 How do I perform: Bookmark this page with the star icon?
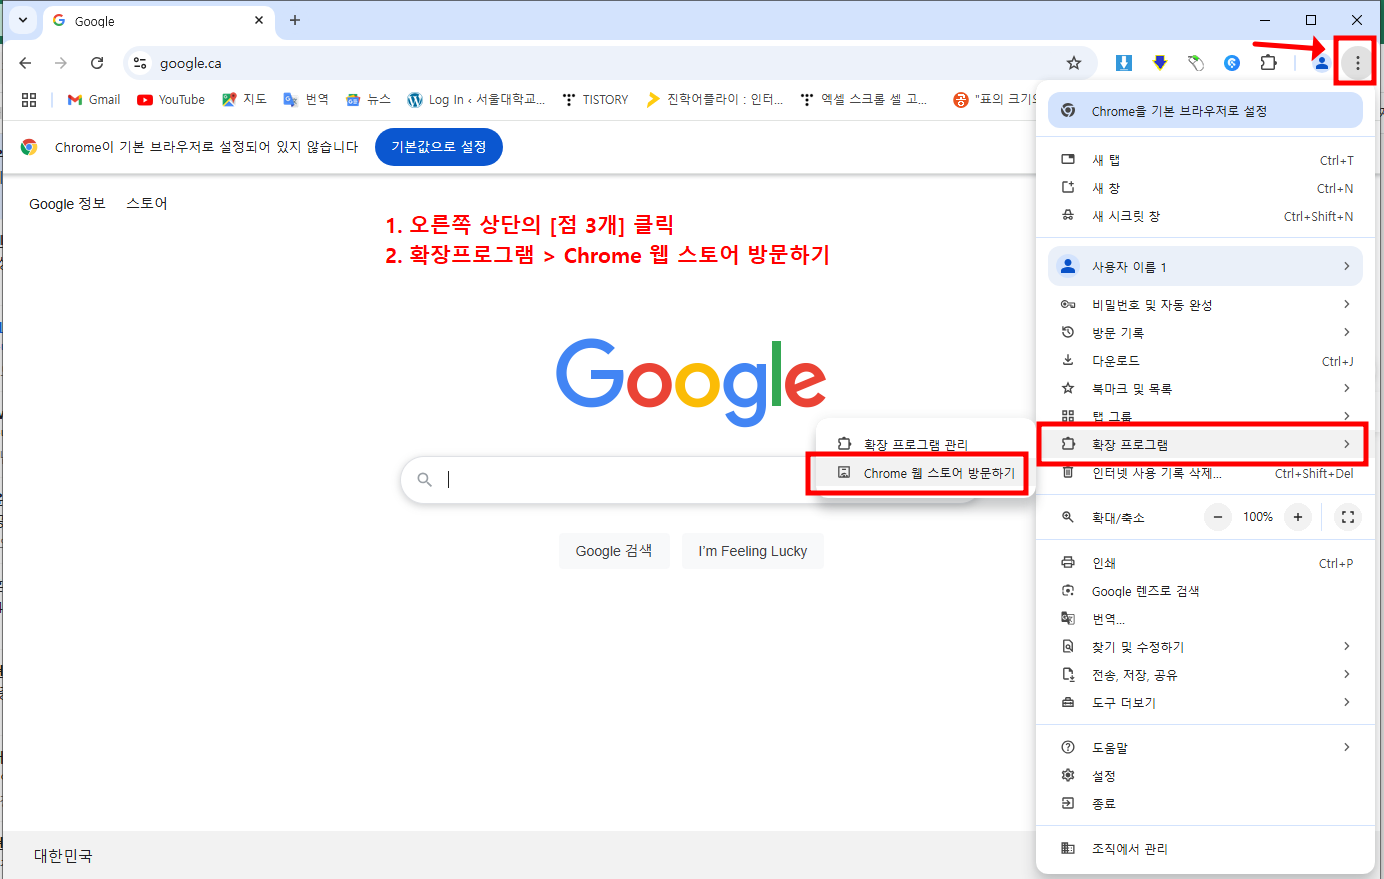point(1074,63)
